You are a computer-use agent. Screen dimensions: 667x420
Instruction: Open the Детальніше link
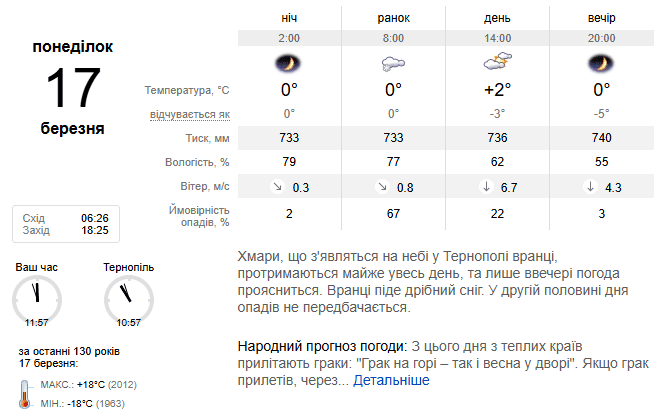391,380
